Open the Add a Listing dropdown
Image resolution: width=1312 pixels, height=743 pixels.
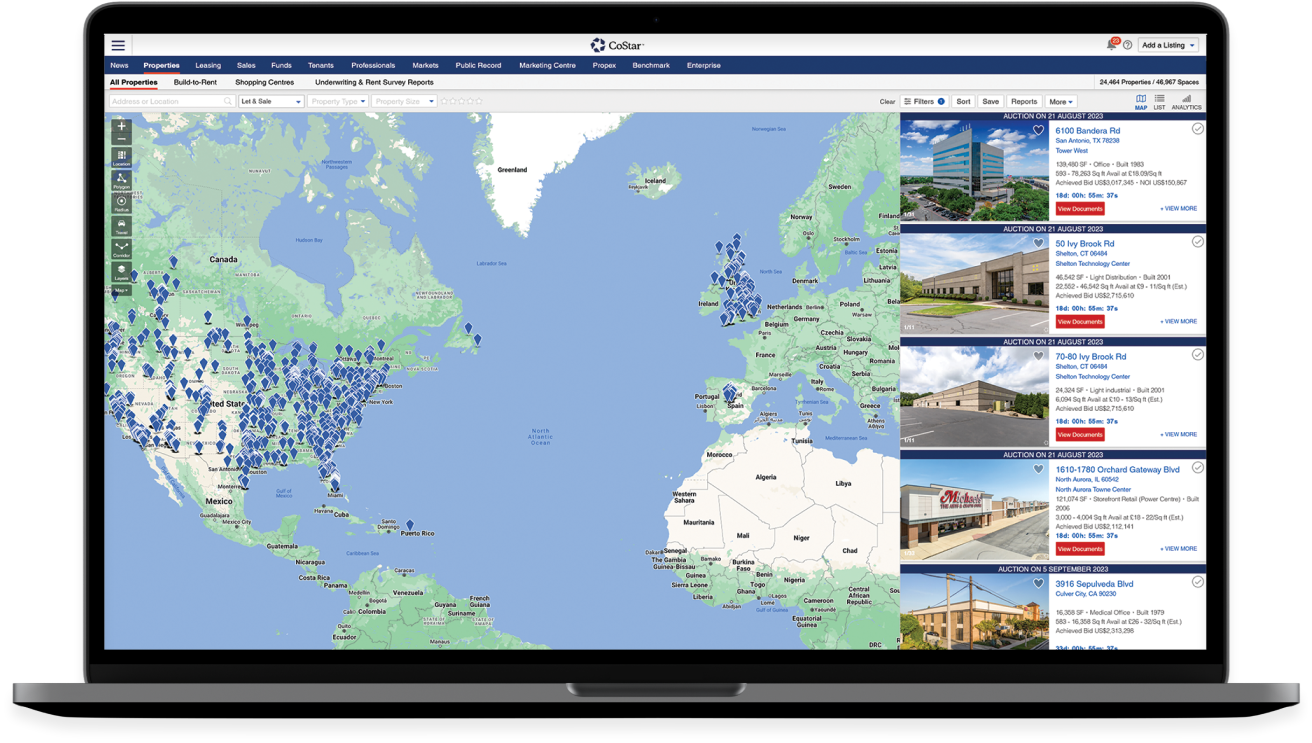[x=1168, y=45]
